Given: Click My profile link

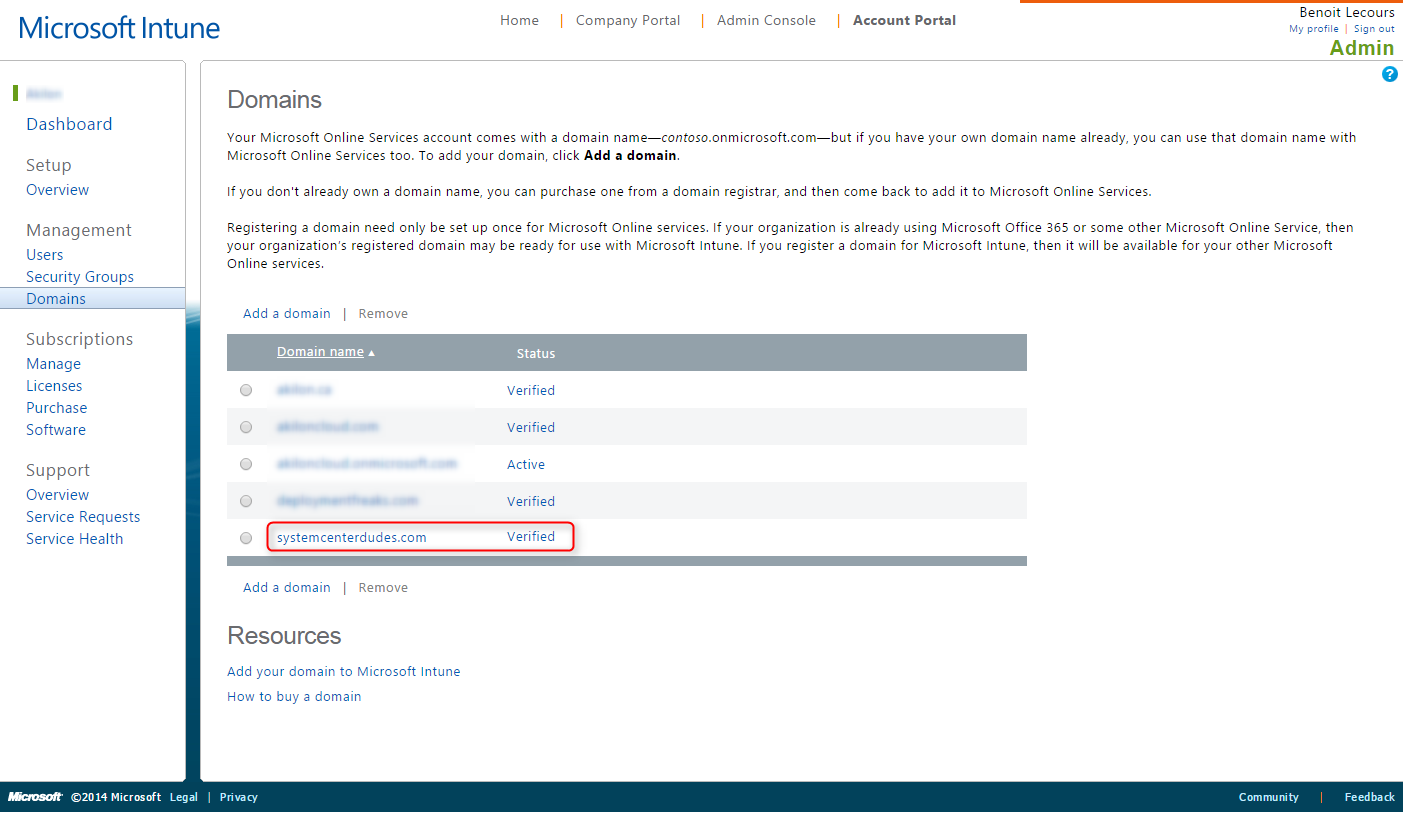Looking at the screenshot, I should point(1314,29).
